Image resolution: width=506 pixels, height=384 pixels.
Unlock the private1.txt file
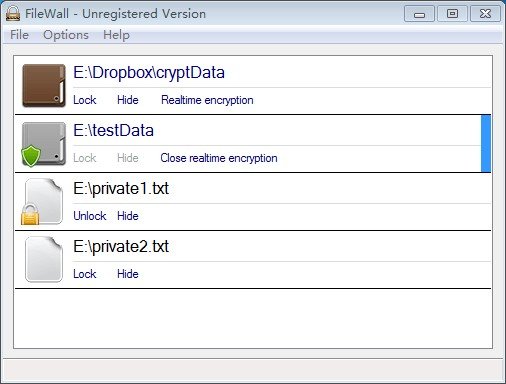coord(90,216)
